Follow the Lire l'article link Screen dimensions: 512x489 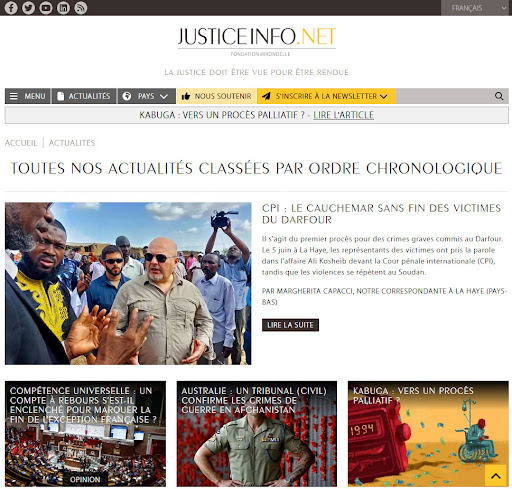point(343,115)
